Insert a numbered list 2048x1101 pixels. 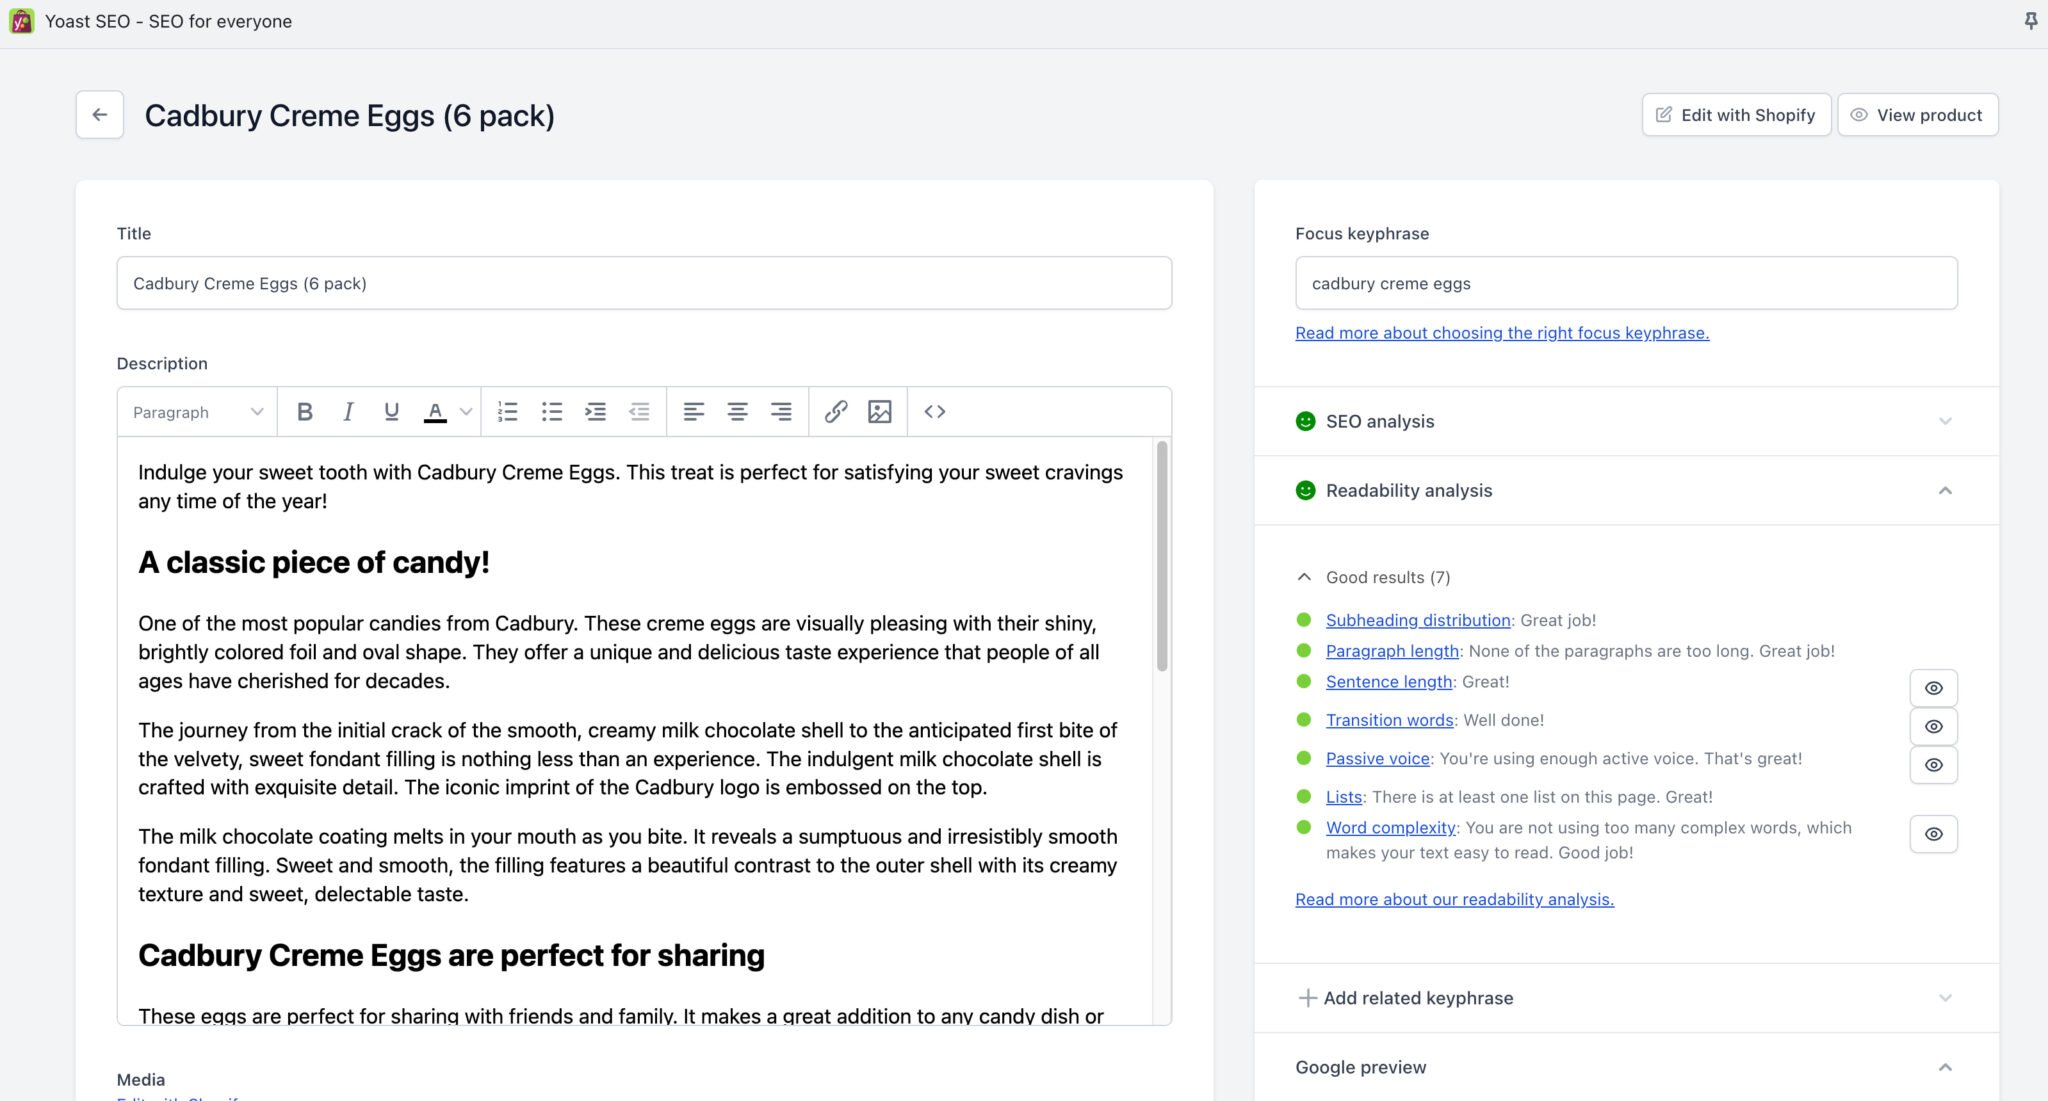tap(508, 411)
